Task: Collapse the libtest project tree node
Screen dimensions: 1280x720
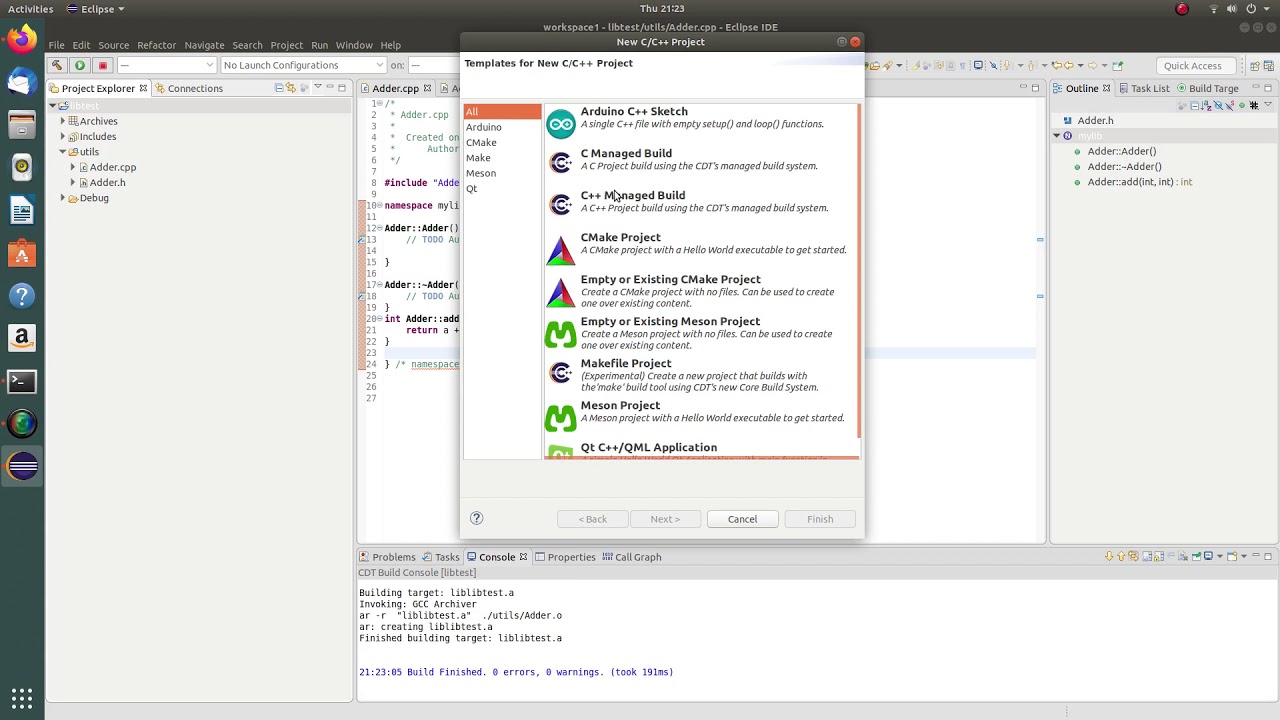Action: point(53,106)
